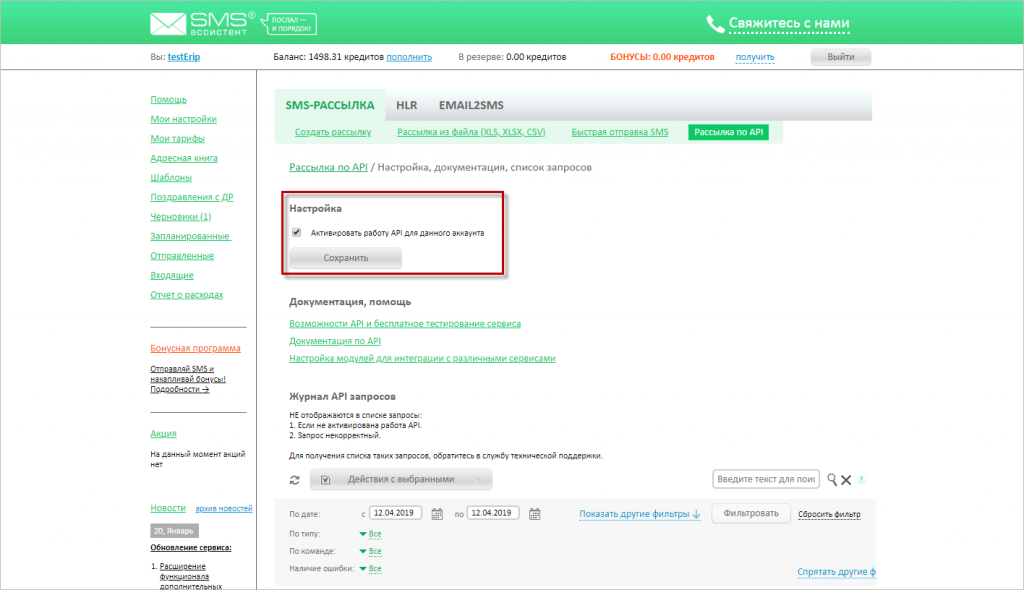This screenshot has width=1024, height=590.
Task: Click the 20, Январь news date label
Action: pyautogui.click(x=174, y=531)
